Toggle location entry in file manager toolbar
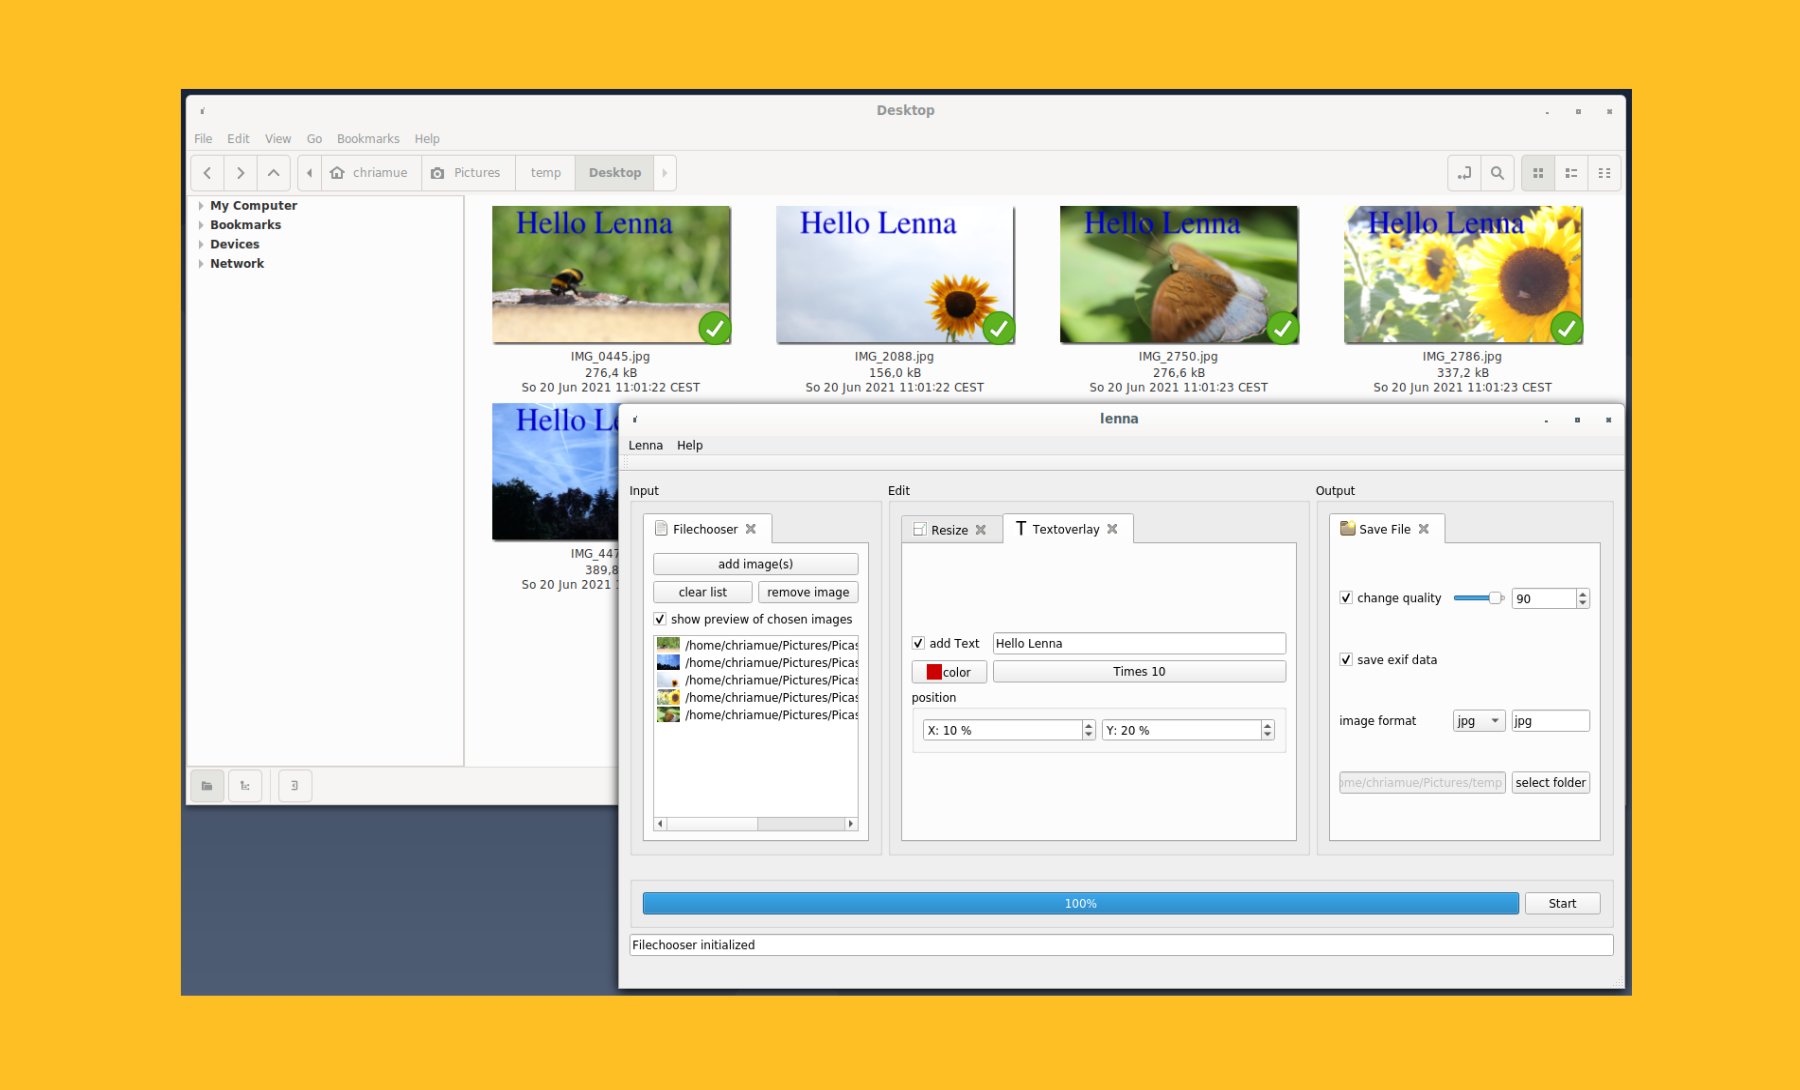Screen dimensions: 1800x1090 pos(1464,173)
